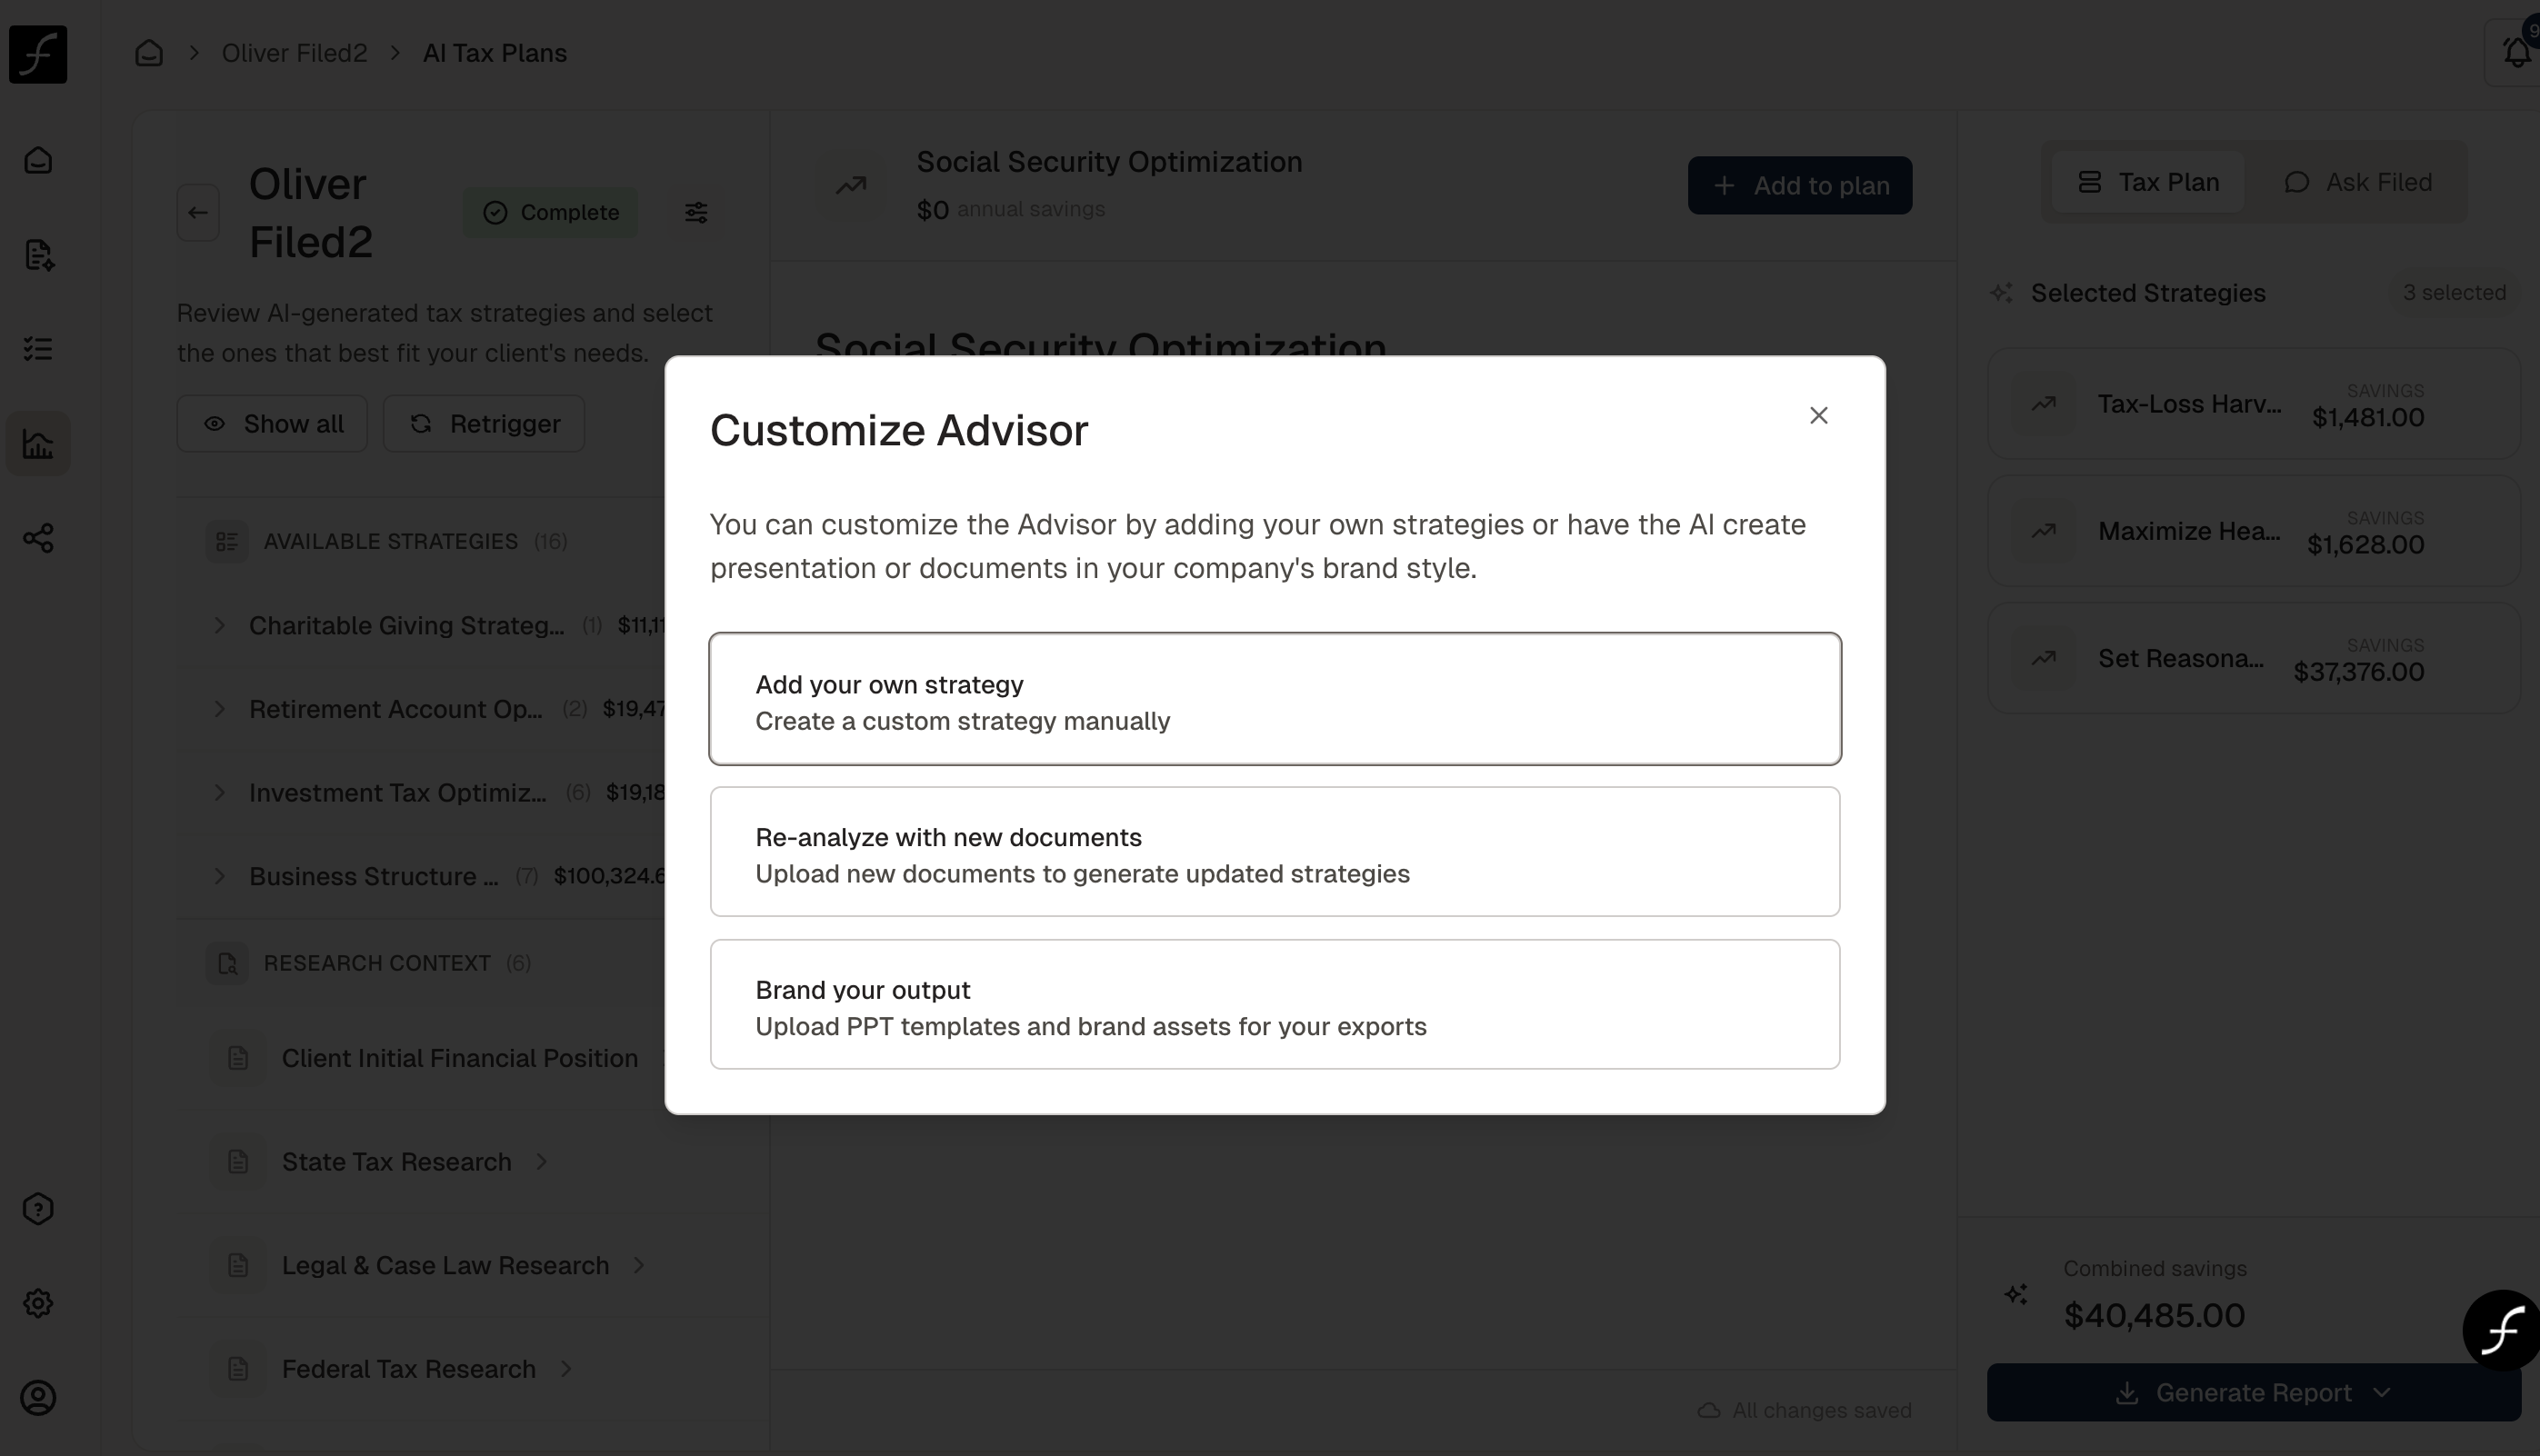This screenshot has height=1456, width=2540.
Task: Select Set Reasonable strategy card
Action: tap(2254, 658)
